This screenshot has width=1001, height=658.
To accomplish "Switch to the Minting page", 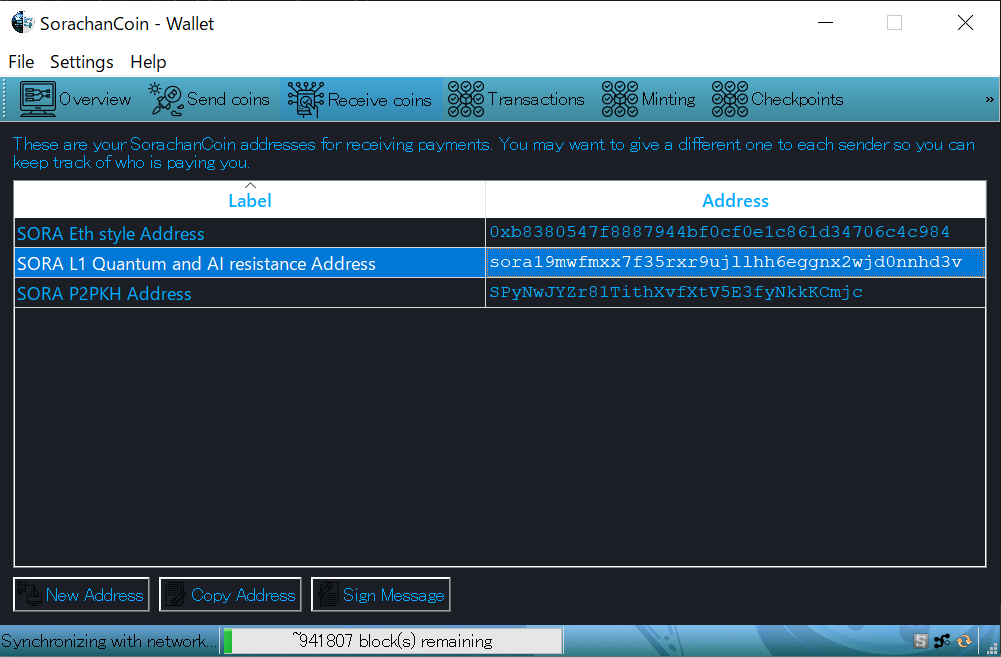I will (x=649, y=100).
